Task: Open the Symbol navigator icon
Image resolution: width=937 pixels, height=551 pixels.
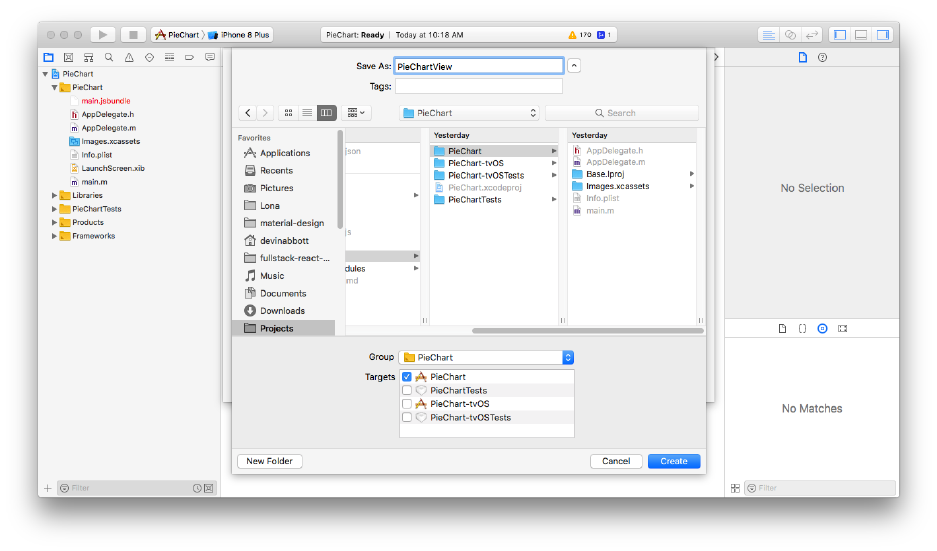Action: [88, 57]
